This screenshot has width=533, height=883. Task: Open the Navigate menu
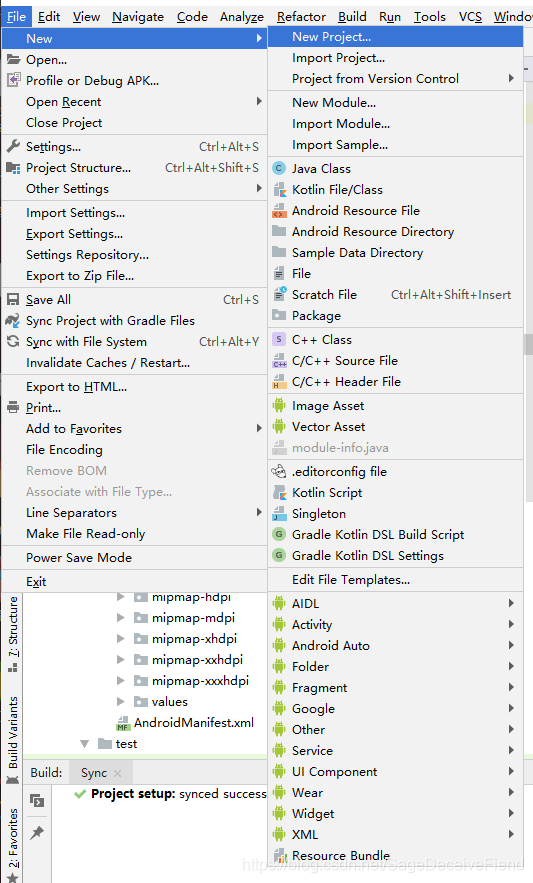(x=138, y=17)
